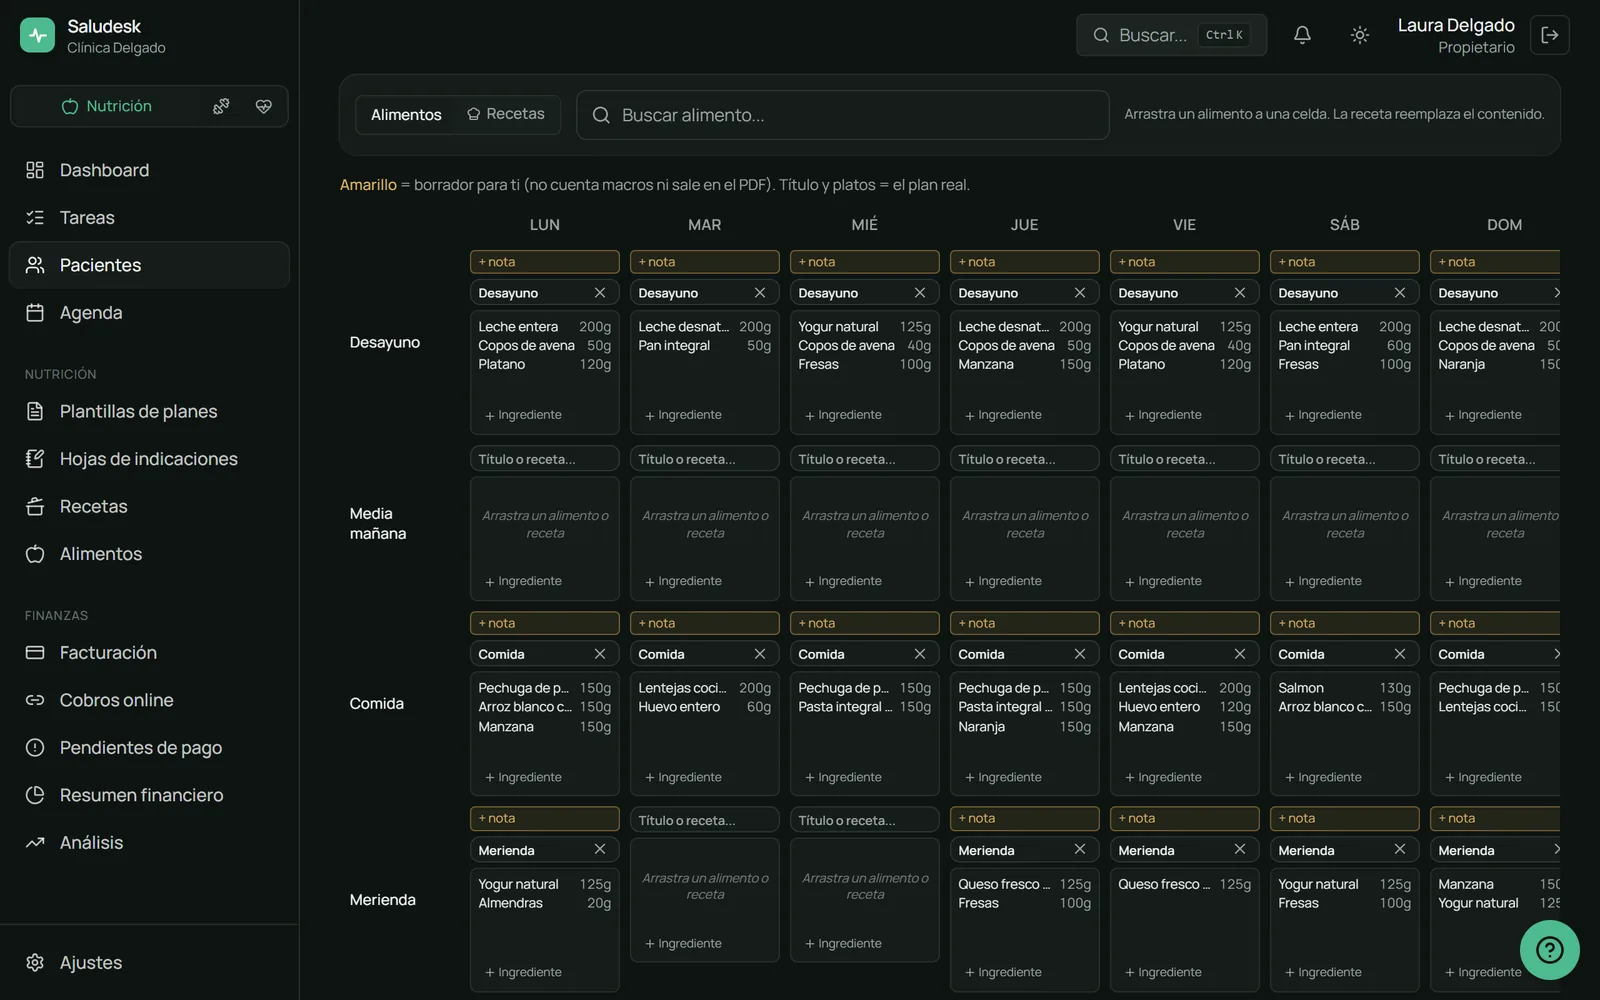
Task: Click Título o receta for Tuesday Media mañana
Action: click(705, 459)
